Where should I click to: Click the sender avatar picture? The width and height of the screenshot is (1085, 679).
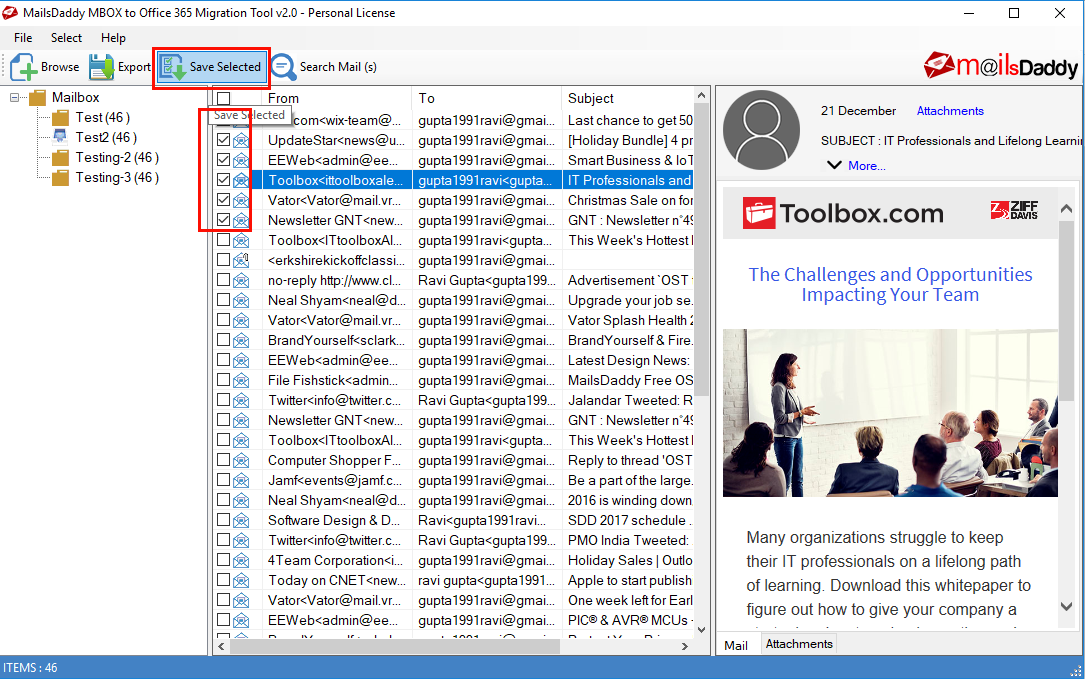tap(761, 130)
